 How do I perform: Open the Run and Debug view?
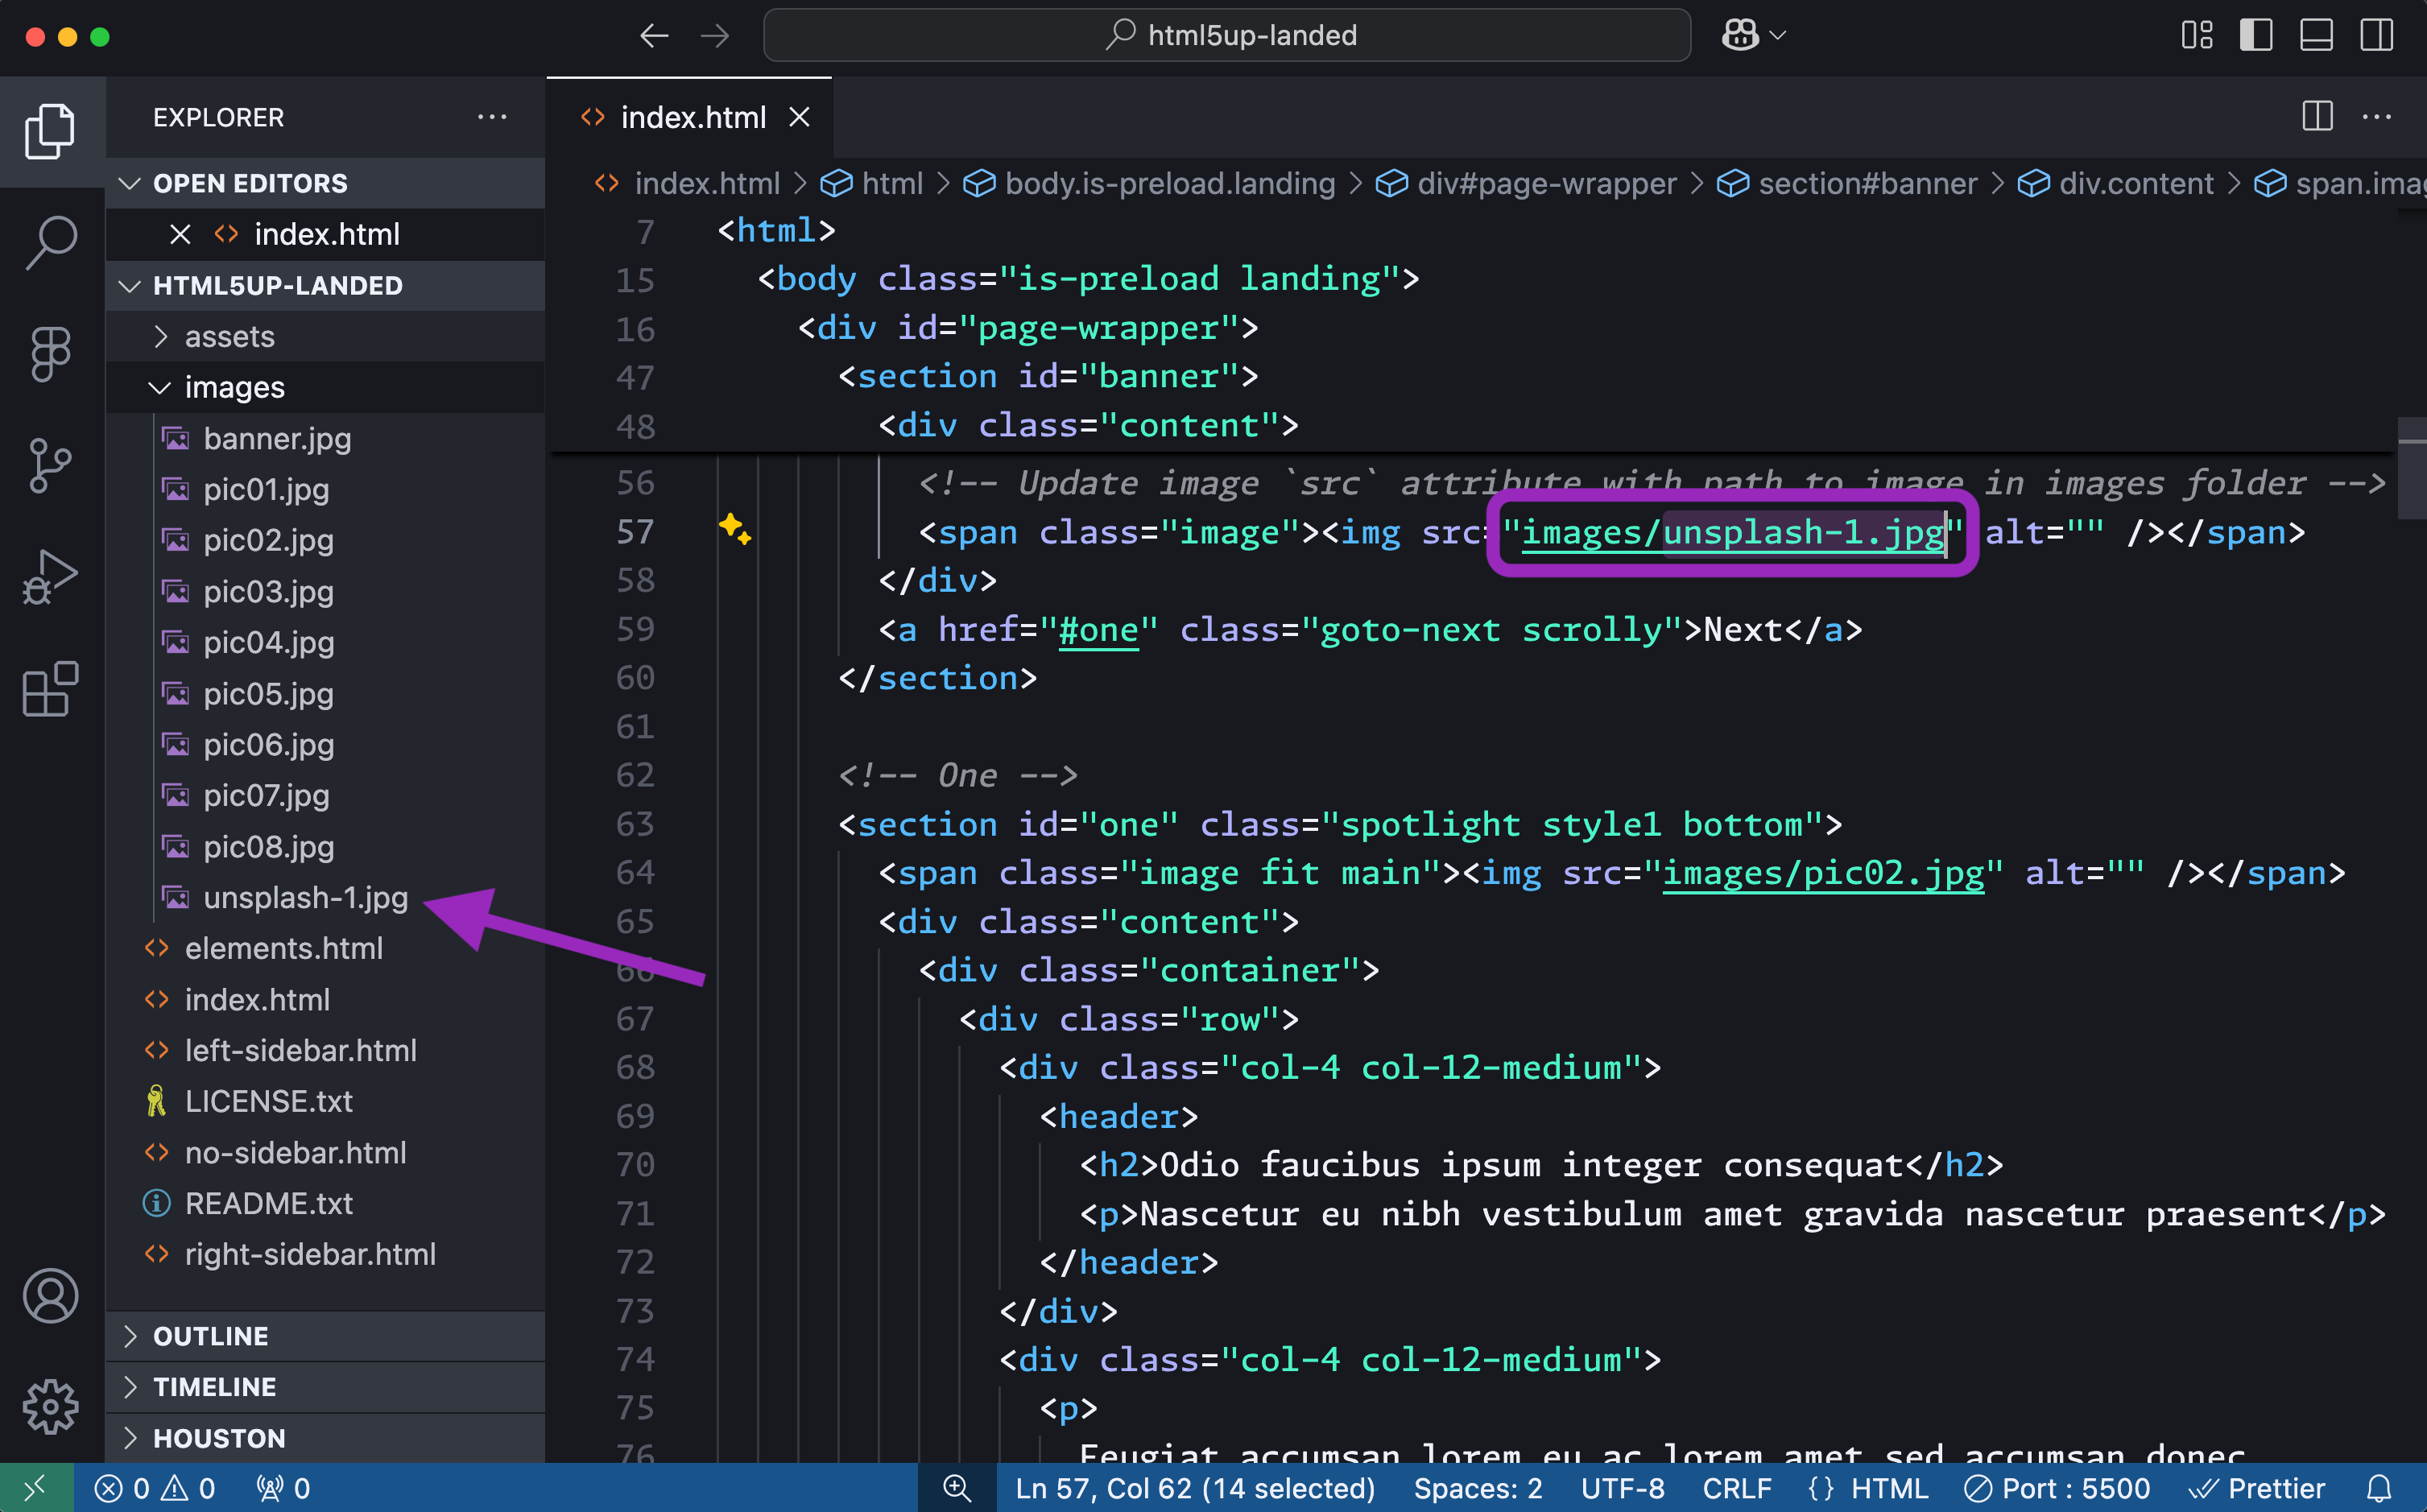[x=51, y=577]
